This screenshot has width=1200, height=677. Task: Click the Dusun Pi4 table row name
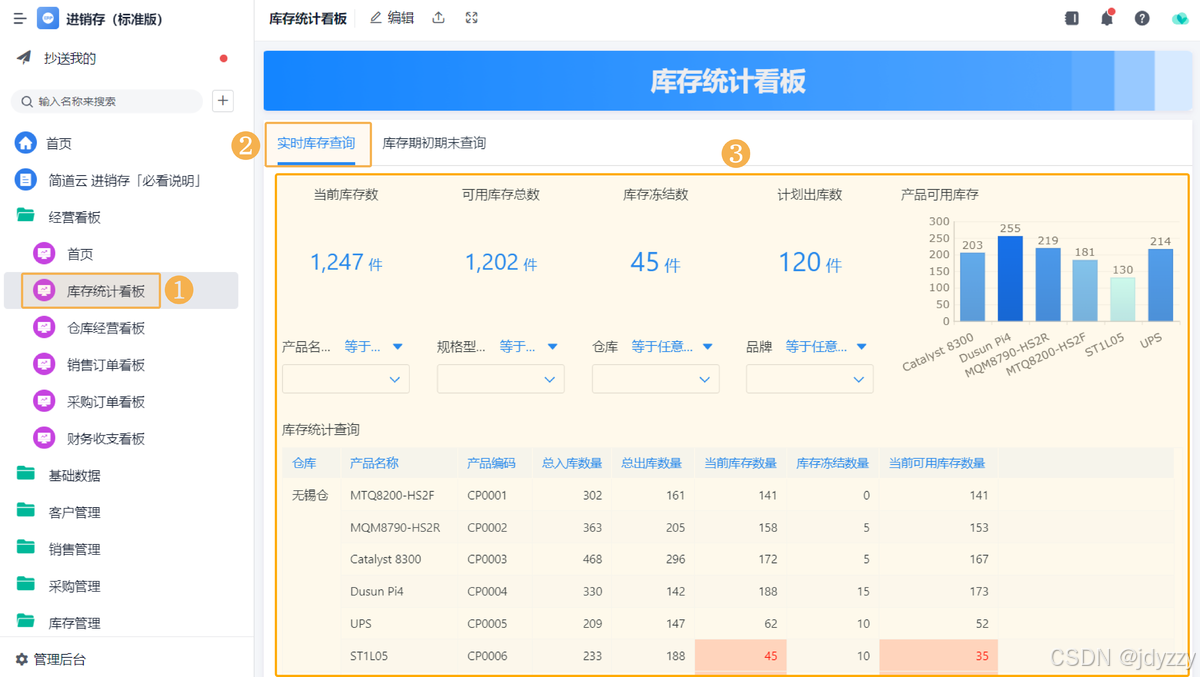[x=379, y=591]
